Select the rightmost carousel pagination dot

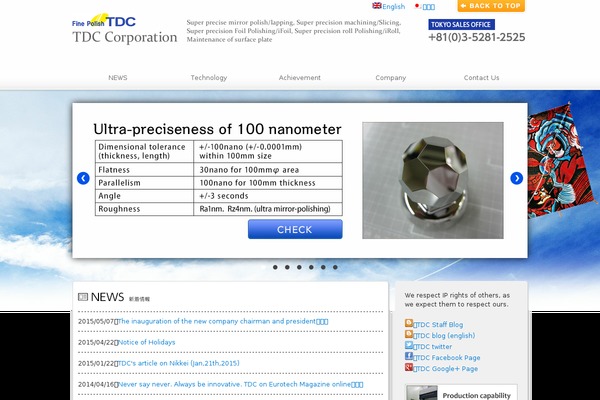pos(335,267)
